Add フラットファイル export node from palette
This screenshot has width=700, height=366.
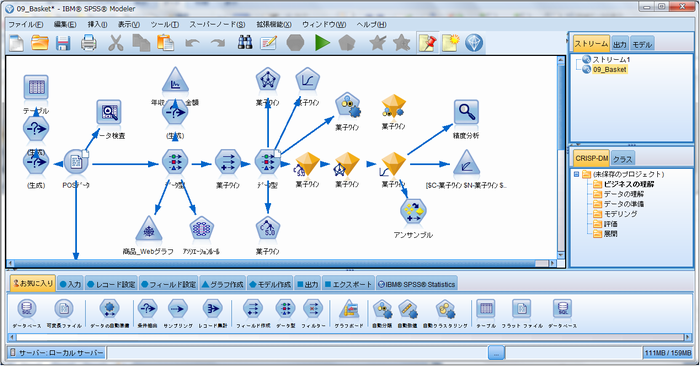point(521,308)
